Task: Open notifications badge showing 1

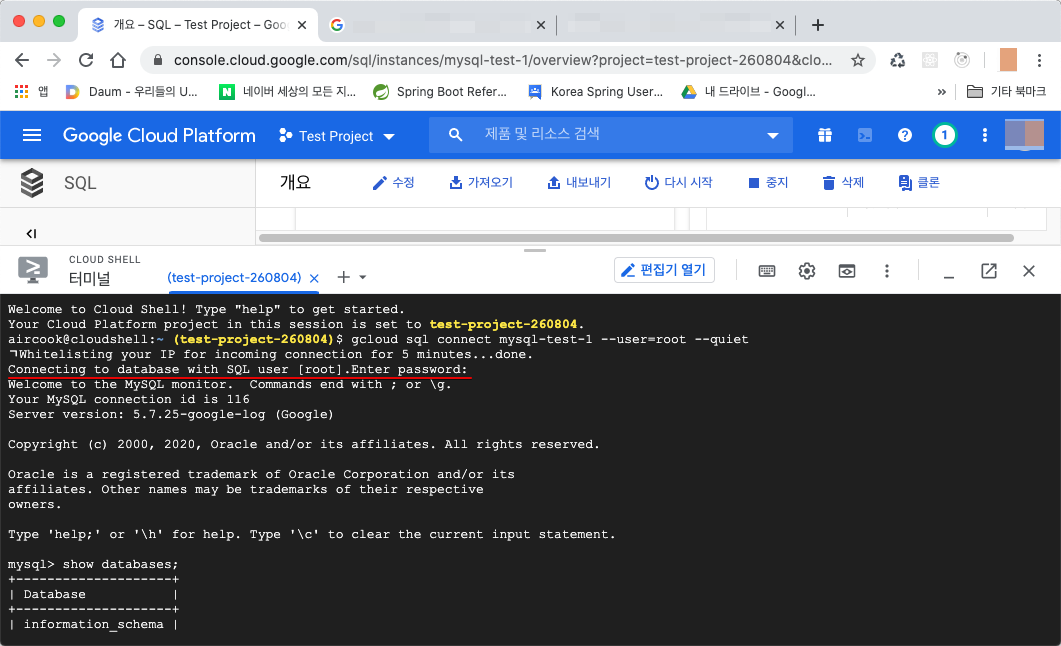Action: (x=945, y=135)
